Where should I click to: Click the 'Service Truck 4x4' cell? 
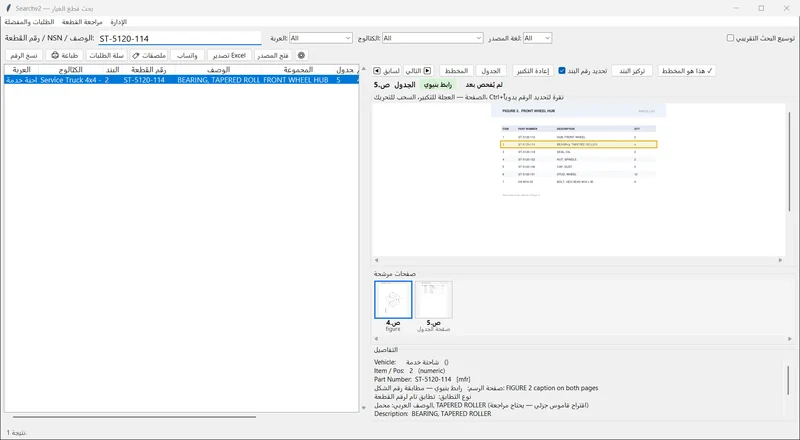tap(70, 80)
